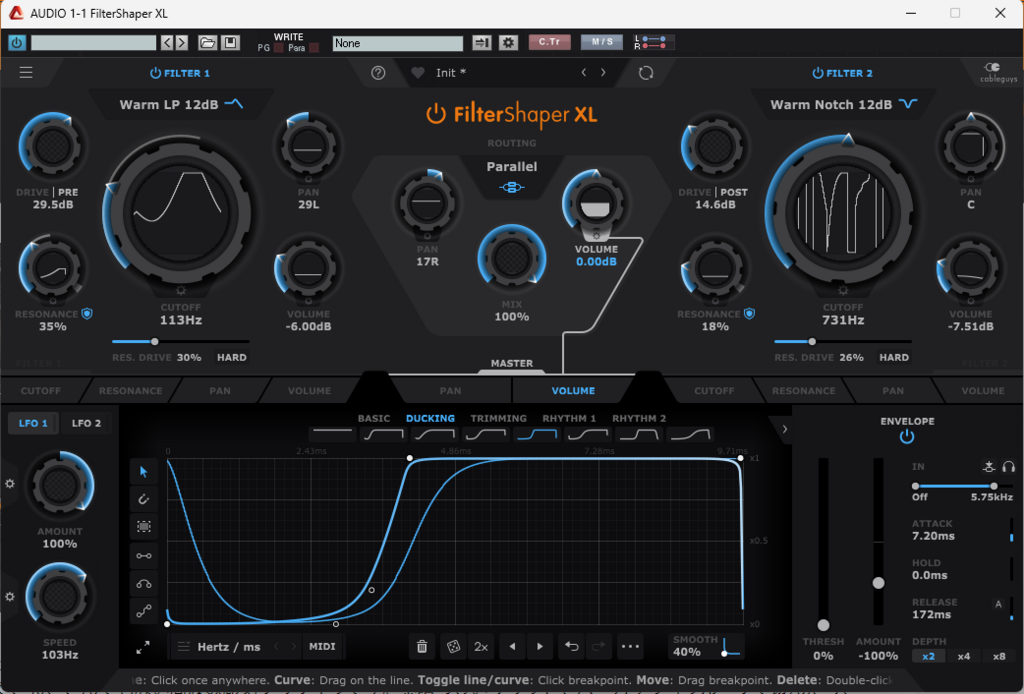This screenshot has width=1024, height=694.
Task: Select the BASIC waveform category
Action: tap(374, 418)
